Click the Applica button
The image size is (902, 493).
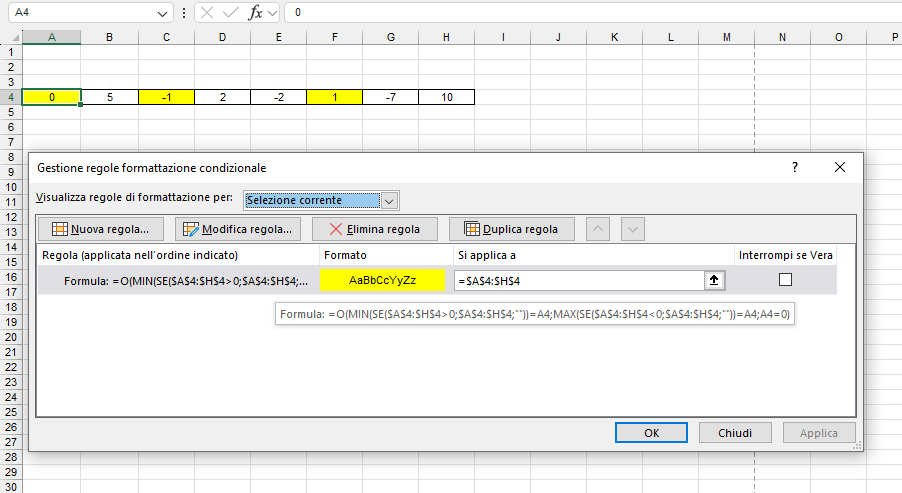(819, 433)
